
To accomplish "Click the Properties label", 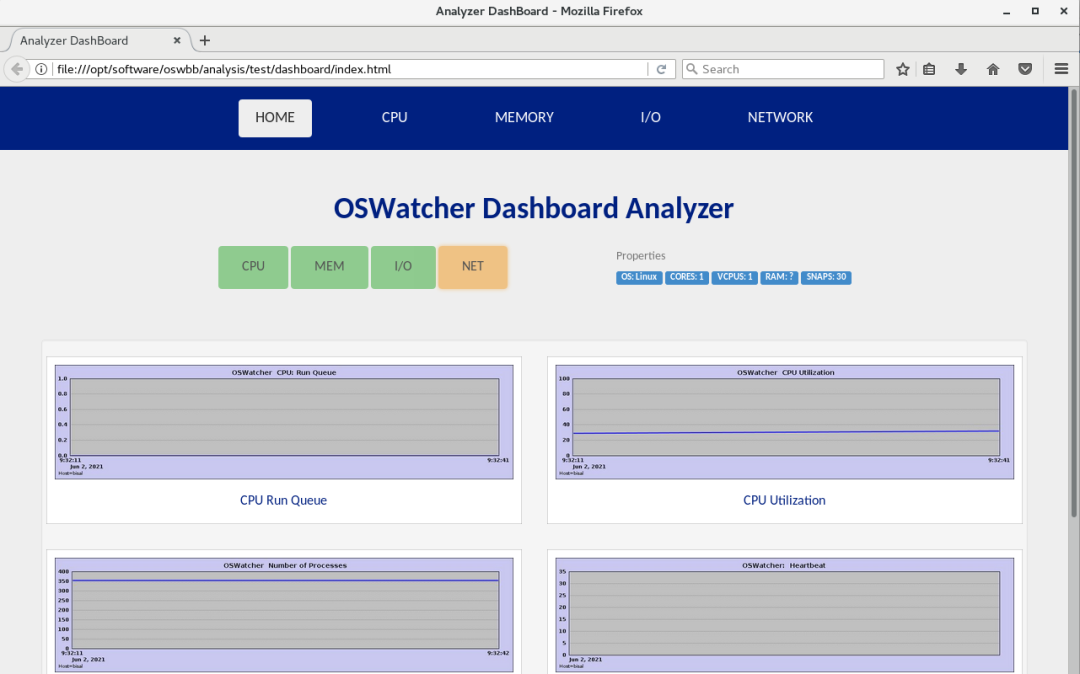I will click(641, 256).
